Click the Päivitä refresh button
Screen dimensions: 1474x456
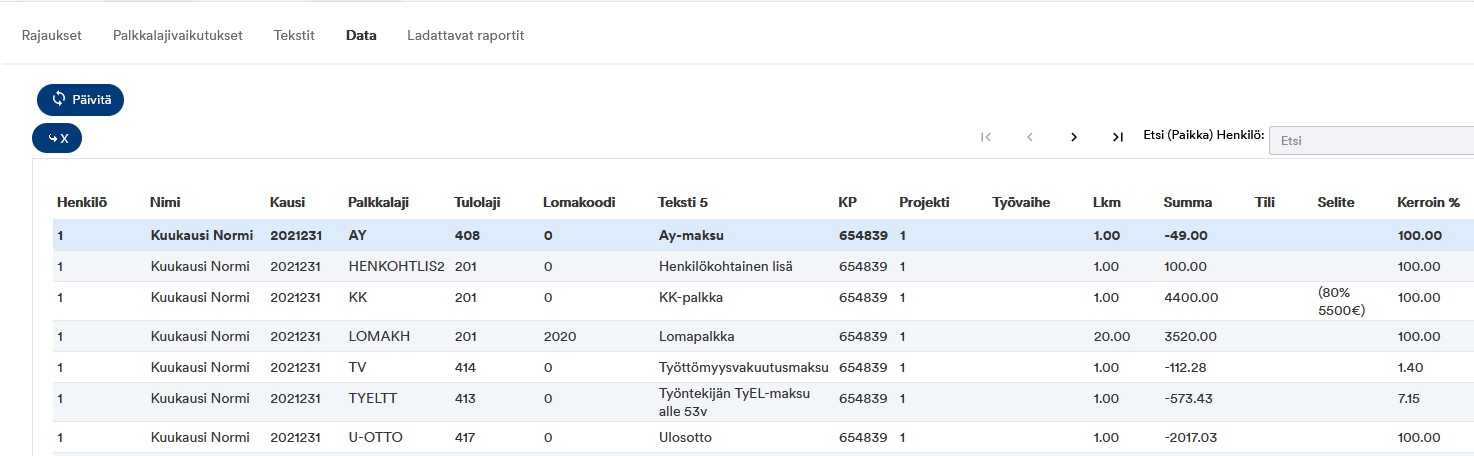[x=80, y=99]
